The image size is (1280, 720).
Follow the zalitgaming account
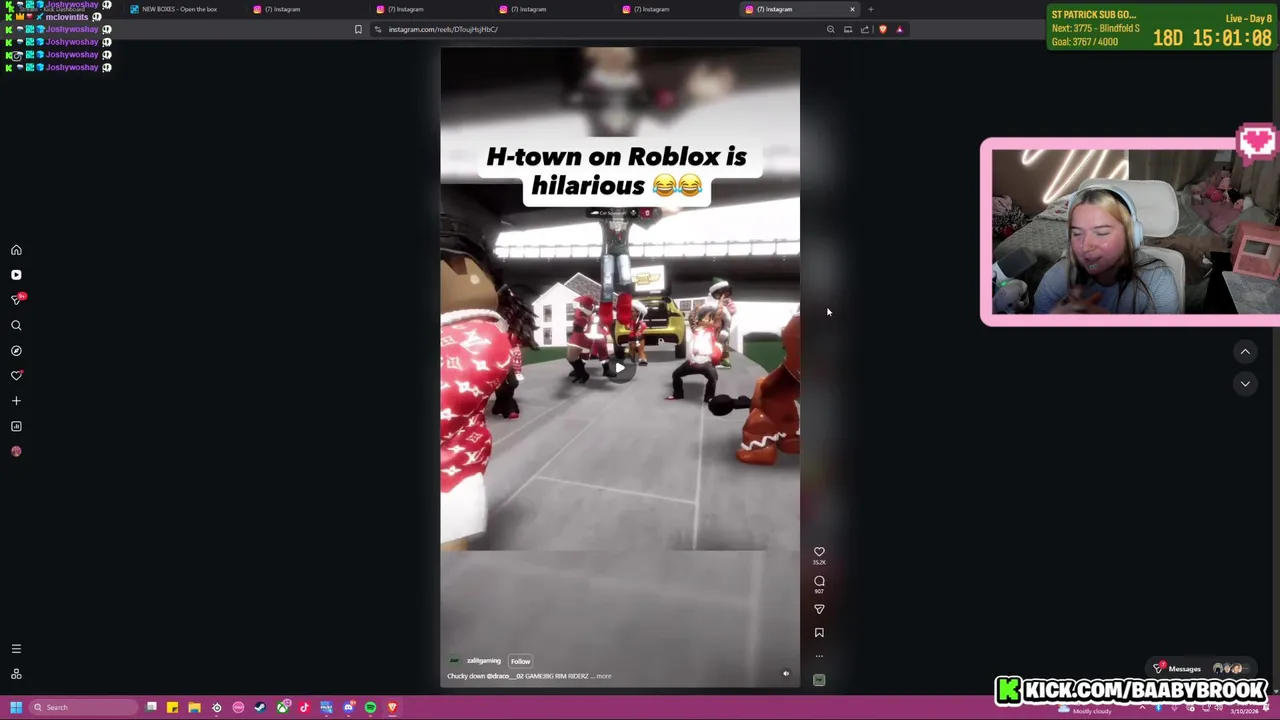(521, 661)
